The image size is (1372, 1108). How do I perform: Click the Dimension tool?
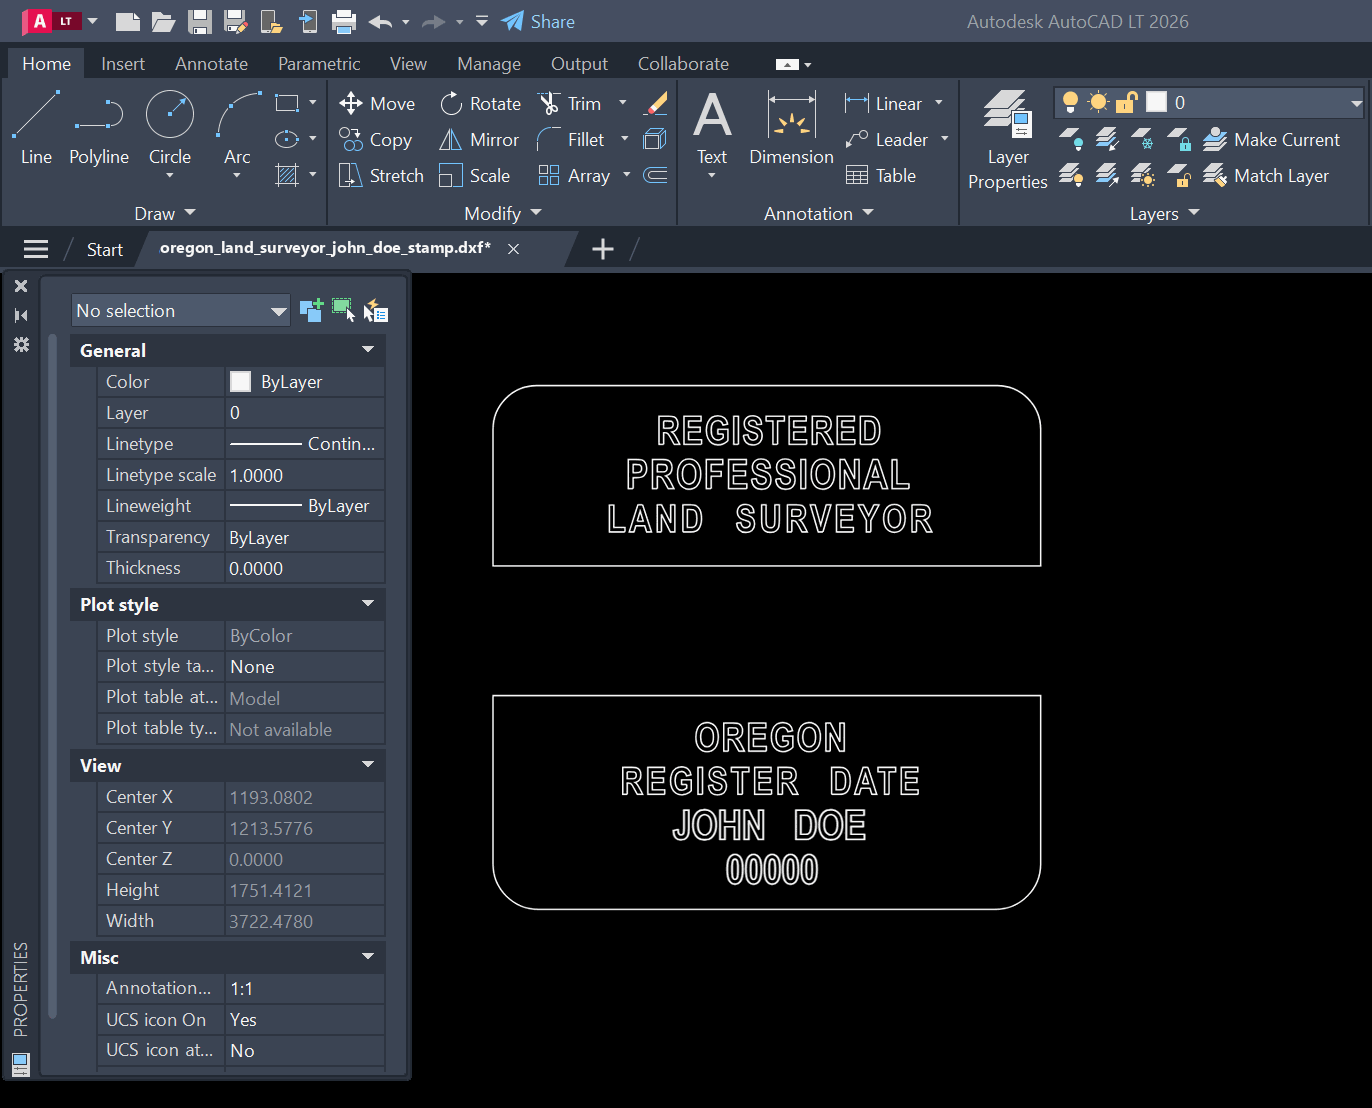click(x=791, y=128)
